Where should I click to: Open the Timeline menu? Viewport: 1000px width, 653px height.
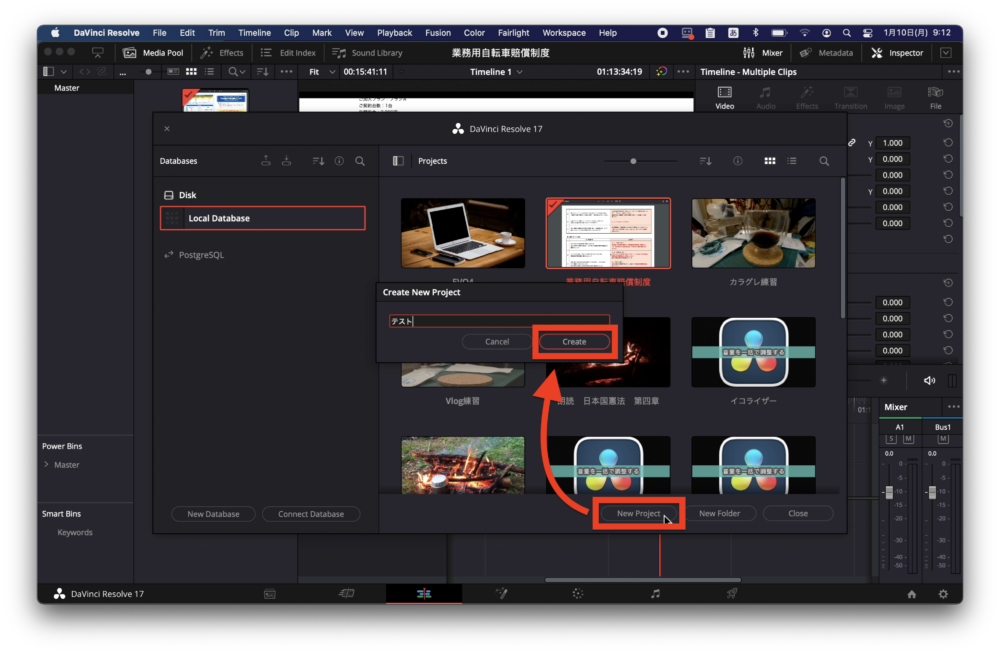[254, 33]
